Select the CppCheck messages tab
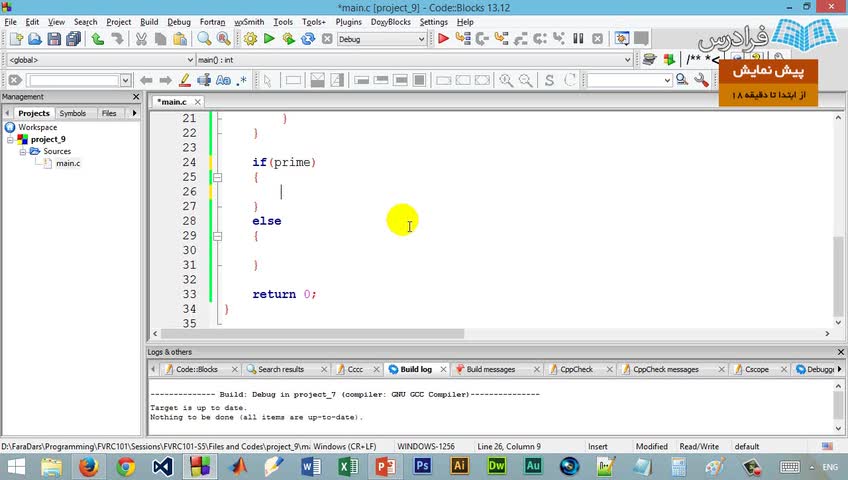 pos(666,369)
